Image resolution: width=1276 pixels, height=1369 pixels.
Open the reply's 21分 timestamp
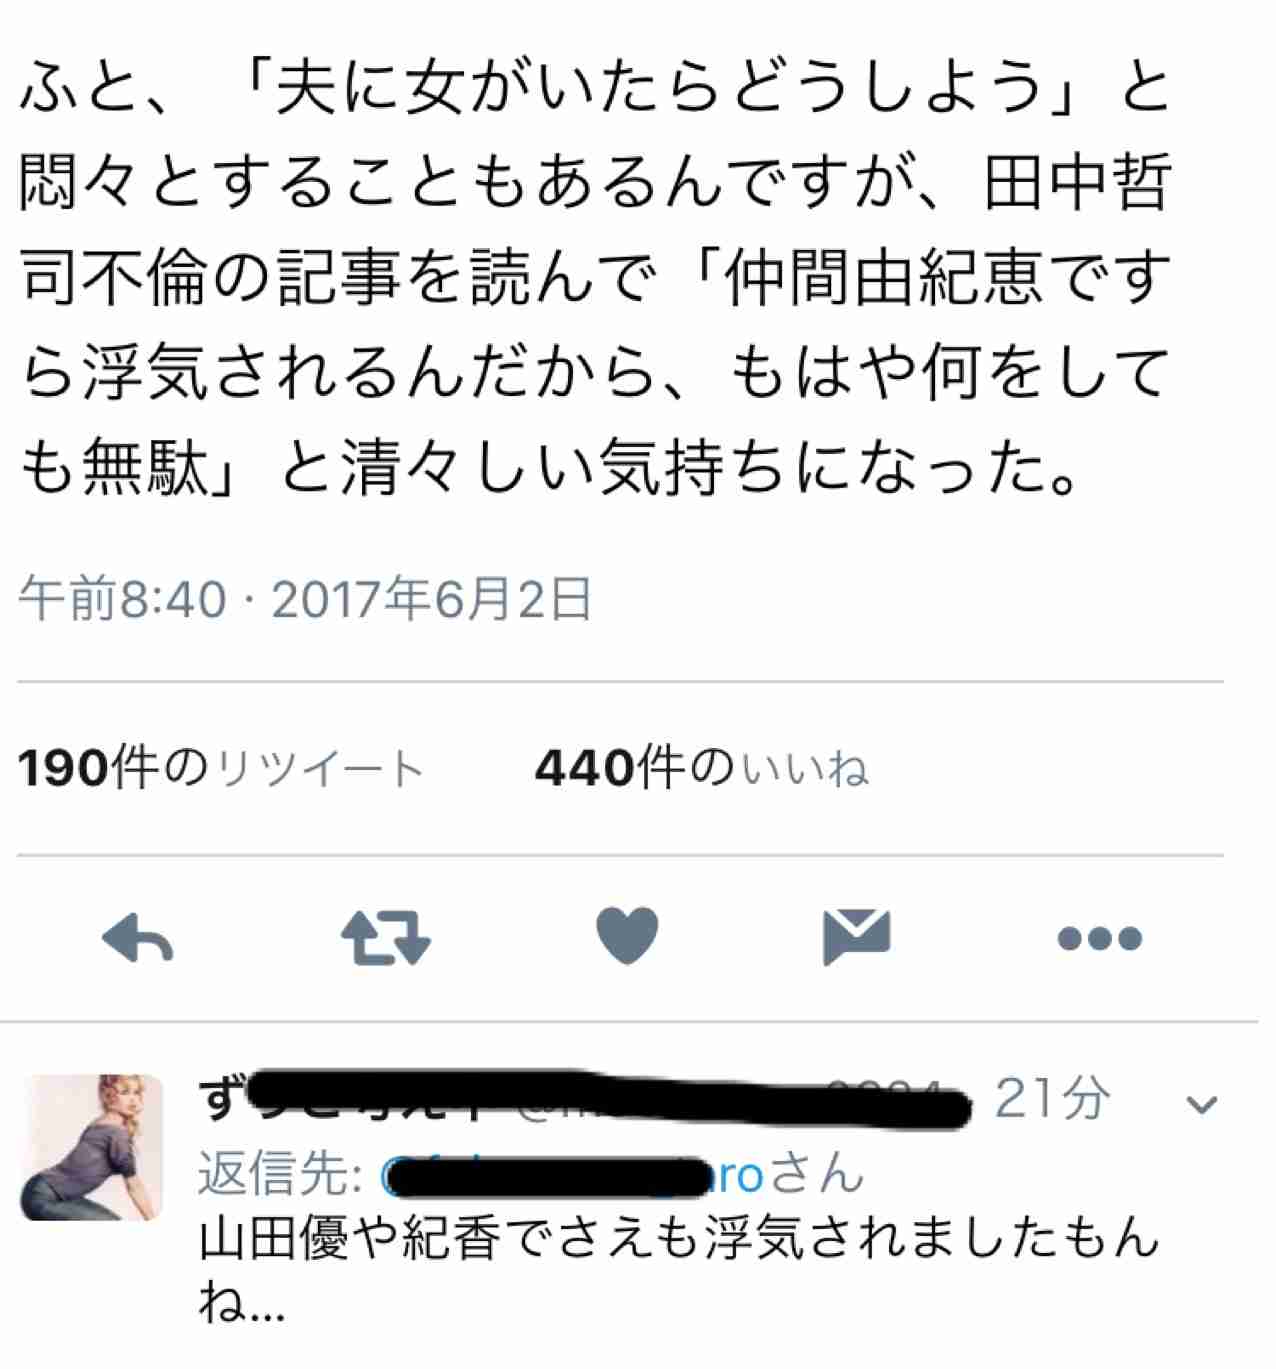(x=1052, y=1098)
